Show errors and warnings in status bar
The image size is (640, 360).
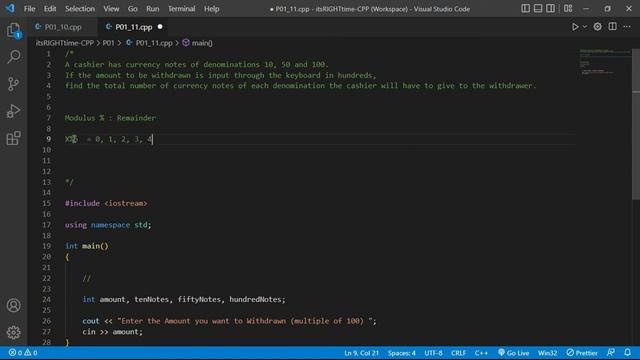23,353
